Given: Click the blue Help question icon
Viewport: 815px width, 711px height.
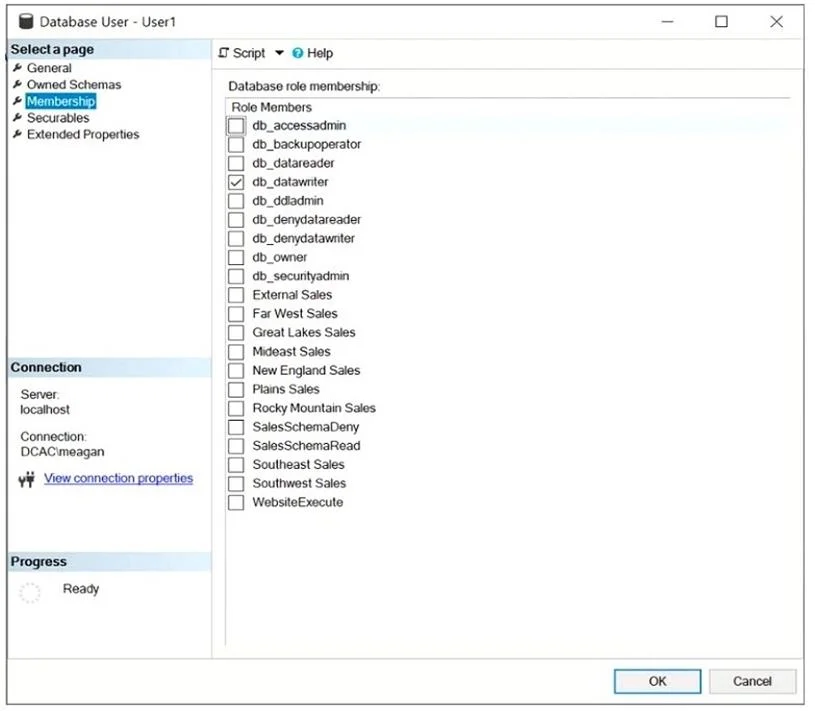Looking at the screenshot, I should (297, 53).
